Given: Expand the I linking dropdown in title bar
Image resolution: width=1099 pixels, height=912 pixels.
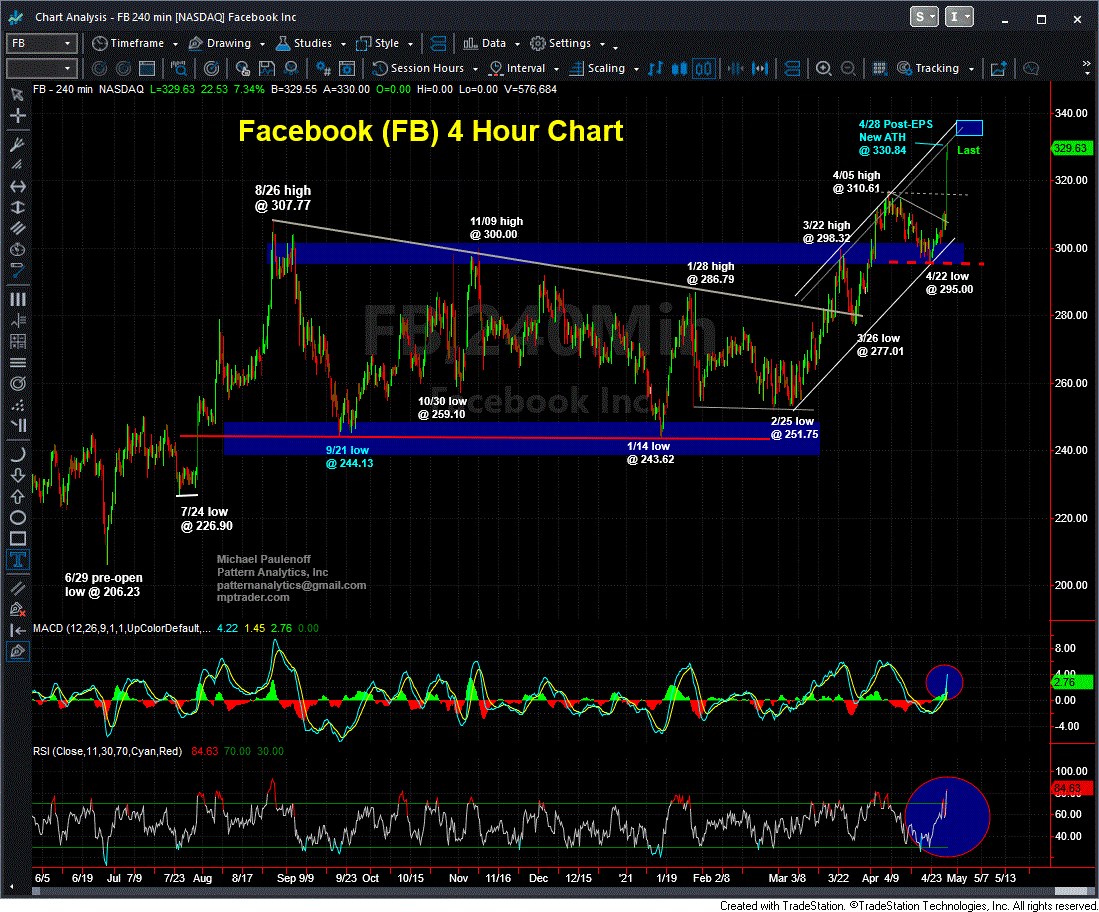Looking at the screenshot, I should pos(960,17).
